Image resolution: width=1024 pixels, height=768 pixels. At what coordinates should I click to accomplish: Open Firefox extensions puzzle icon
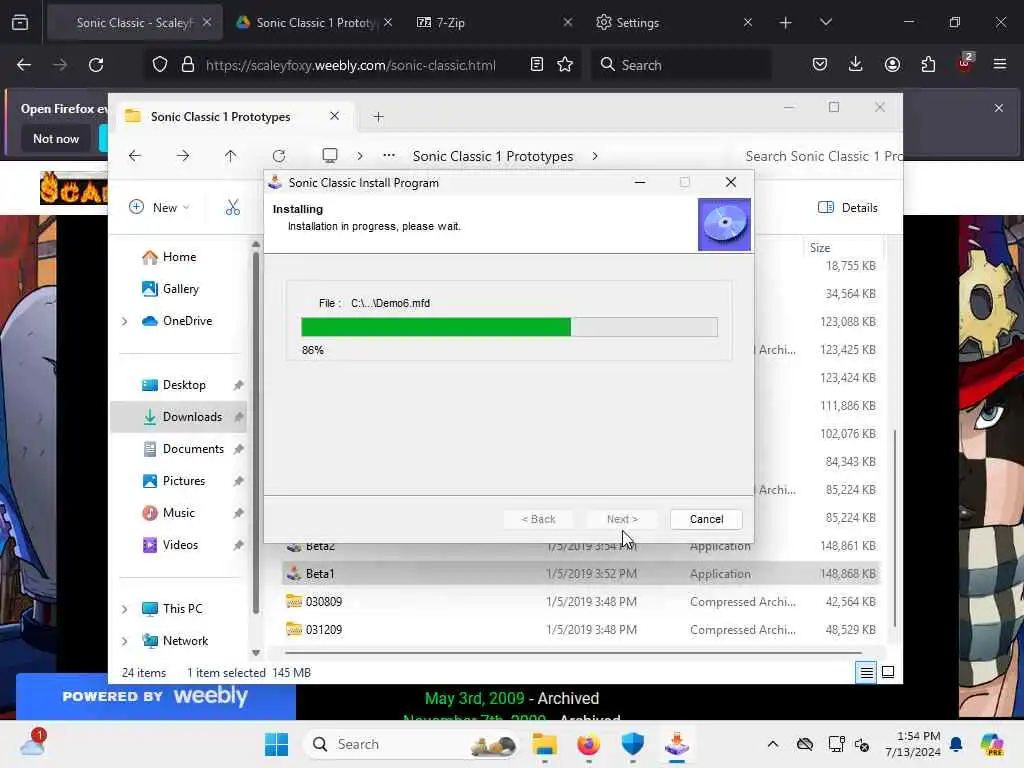tap(928, 64)
